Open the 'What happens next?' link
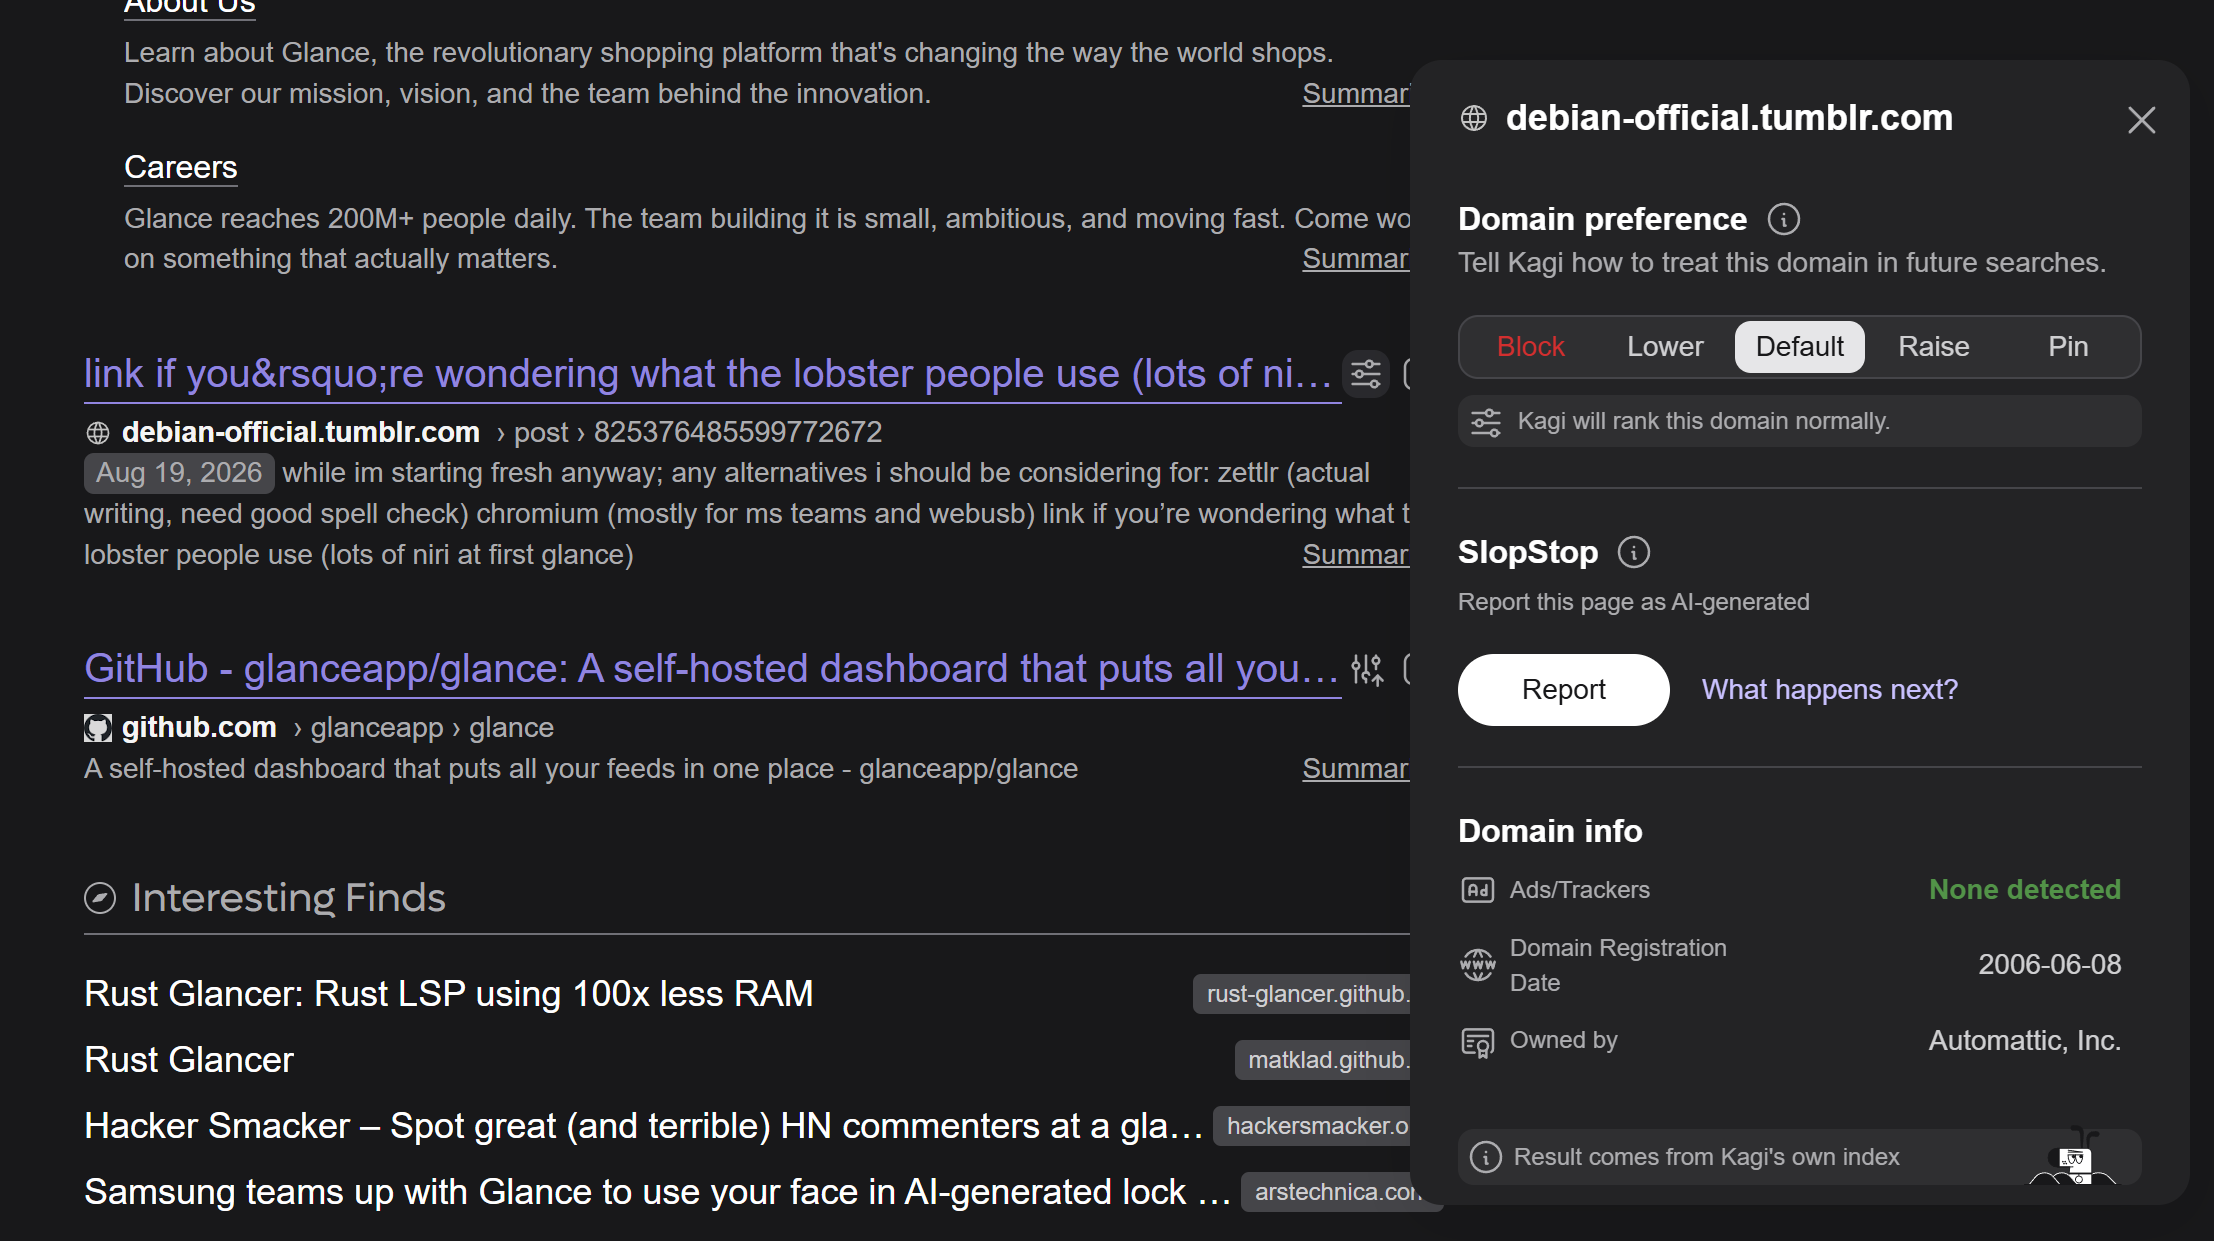The width and height of the screenshot is (2214, 1241). point(1830,690)
